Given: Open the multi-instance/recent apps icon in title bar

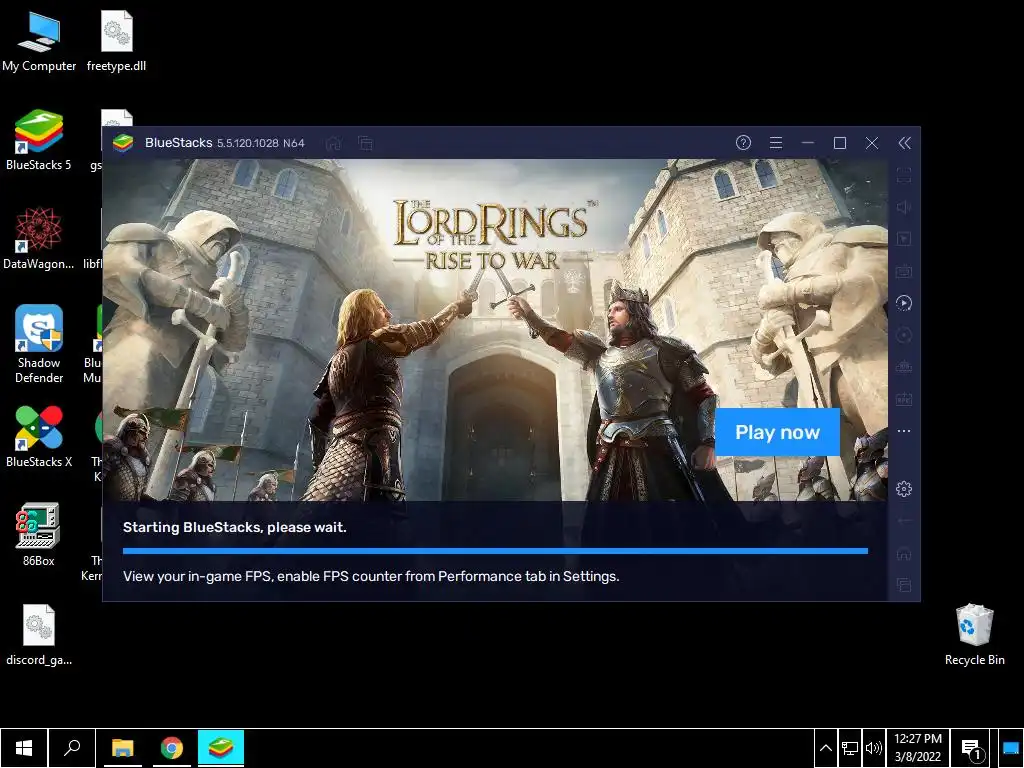Looking at the screenshot, I should tap(366, 143).
